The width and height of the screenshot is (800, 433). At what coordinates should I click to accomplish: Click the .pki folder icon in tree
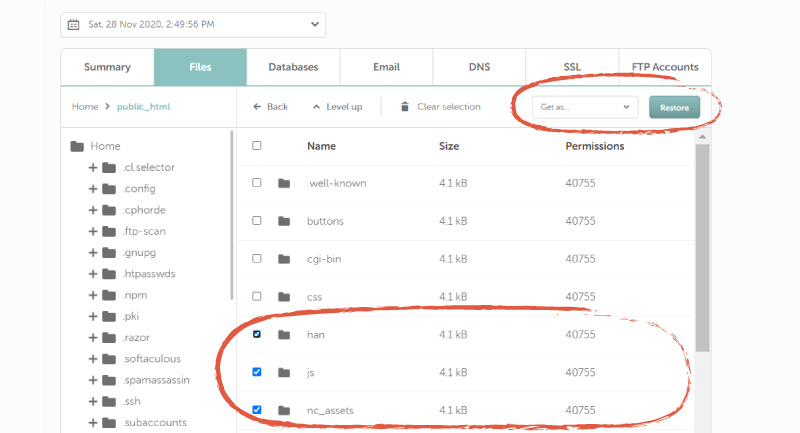click(109, 316)
